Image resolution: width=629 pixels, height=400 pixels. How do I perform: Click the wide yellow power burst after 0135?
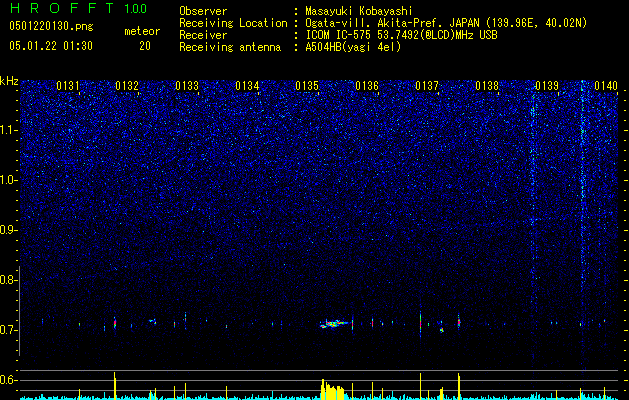pos(333,390)
